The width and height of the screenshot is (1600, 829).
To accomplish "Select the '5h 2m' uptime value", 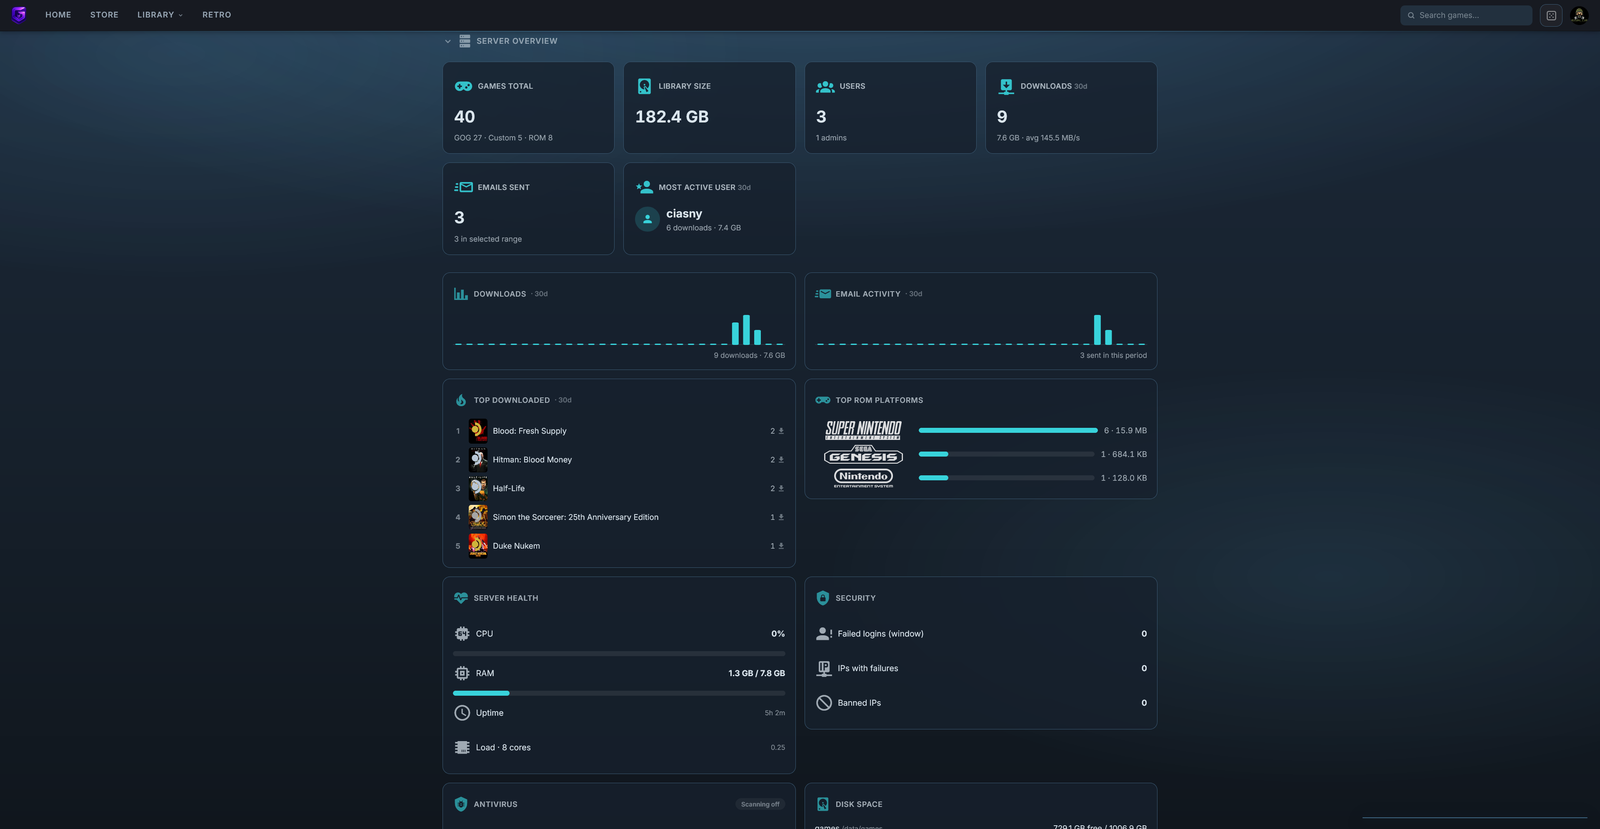I will coord(775,713).
